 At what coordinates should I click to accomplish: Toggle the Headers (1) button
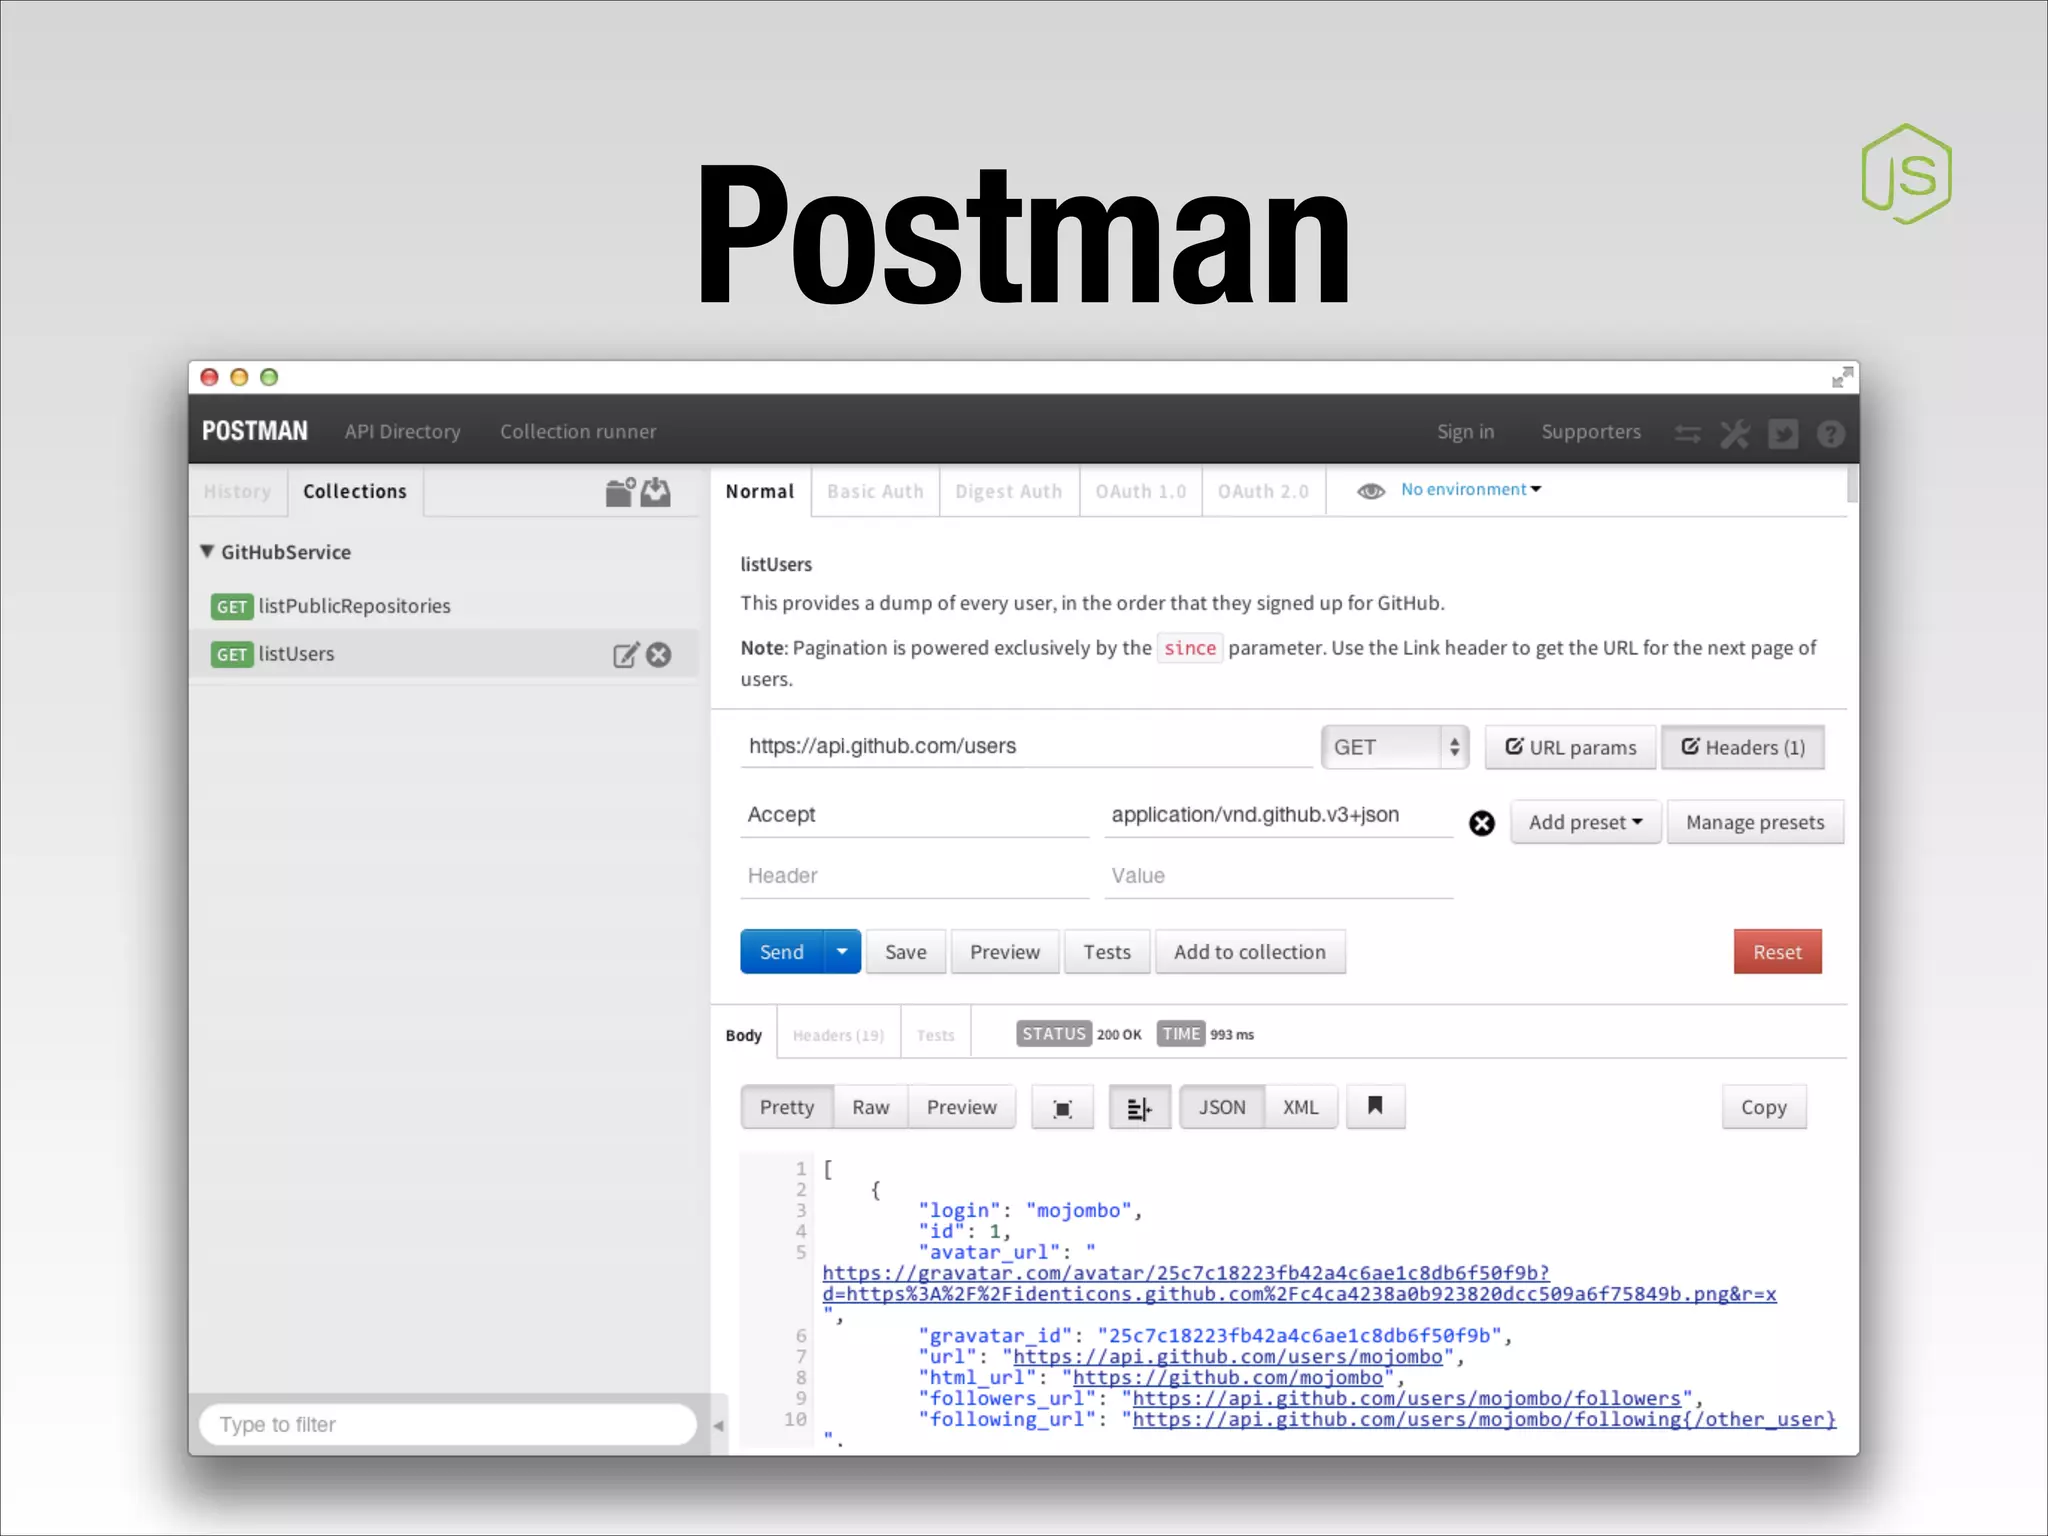(1743, 748)
